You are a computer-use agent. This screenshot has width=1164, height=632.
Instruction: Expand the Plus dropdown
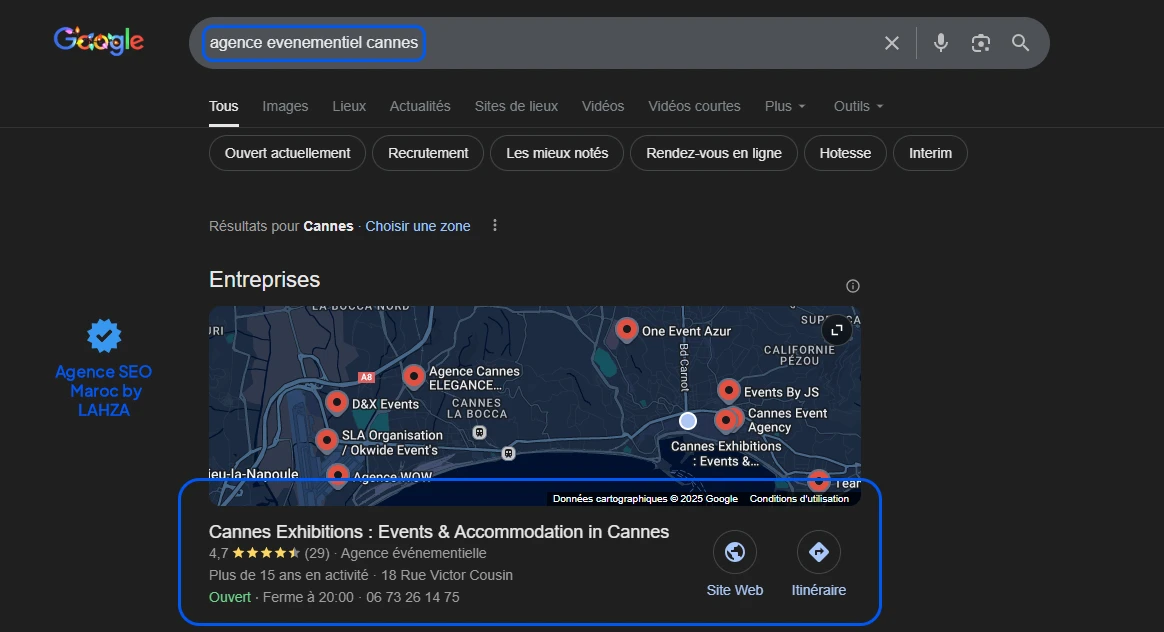785,106
